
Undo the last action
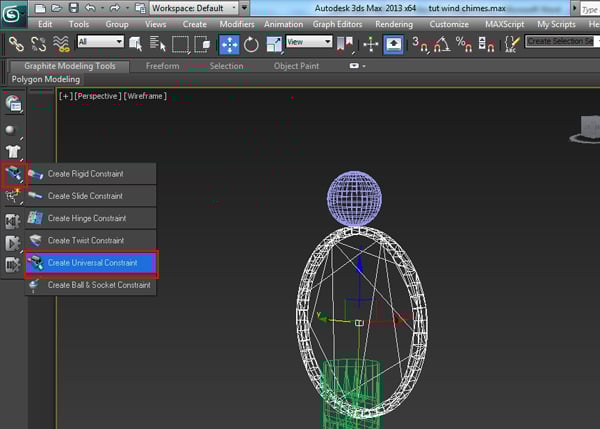click(90, 8)
